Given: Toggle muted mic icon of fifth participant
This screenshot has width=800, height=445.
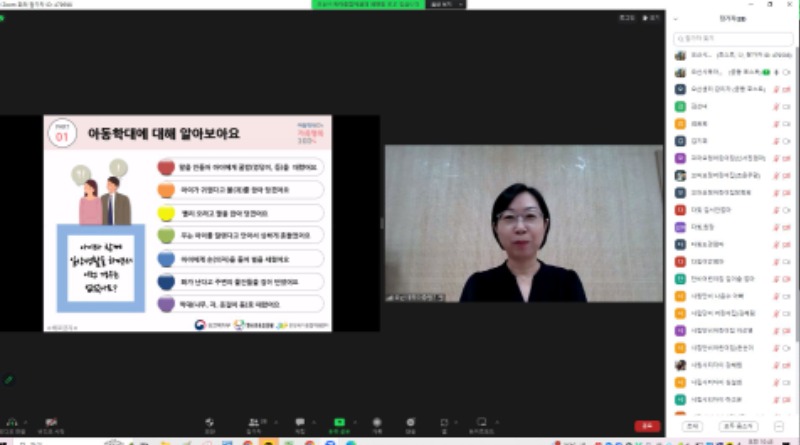Looking at the screenshot, I should coord(776,122).
